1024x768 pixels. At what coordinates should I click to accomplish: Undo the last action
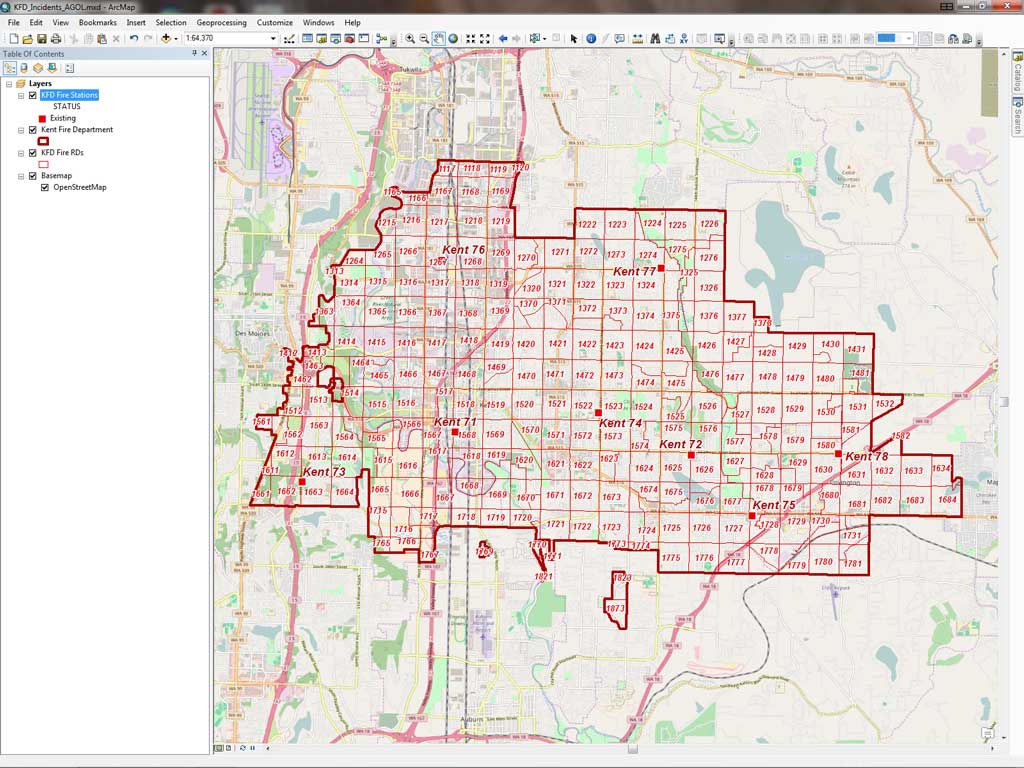134,39
